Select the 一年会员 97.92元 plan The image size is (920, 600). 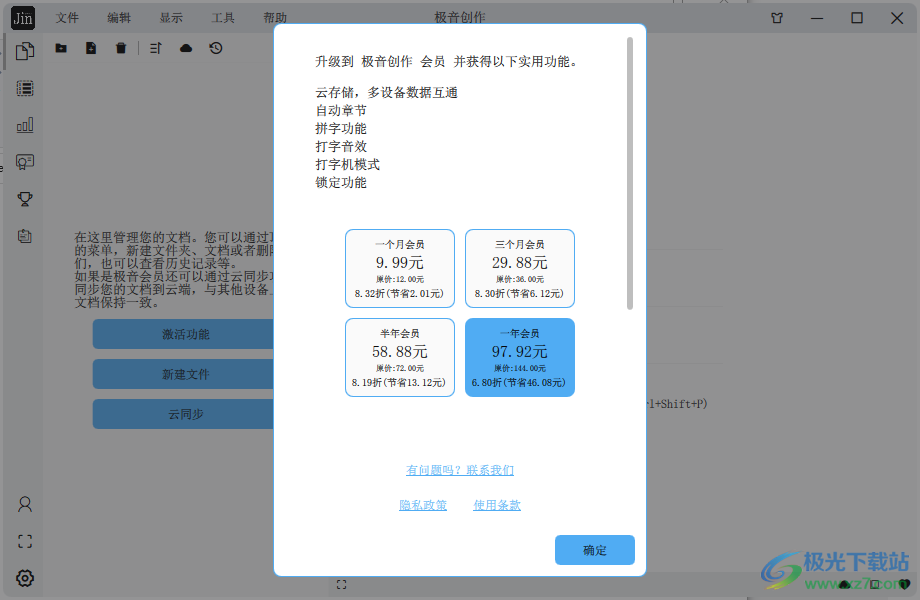pos(520,358)
